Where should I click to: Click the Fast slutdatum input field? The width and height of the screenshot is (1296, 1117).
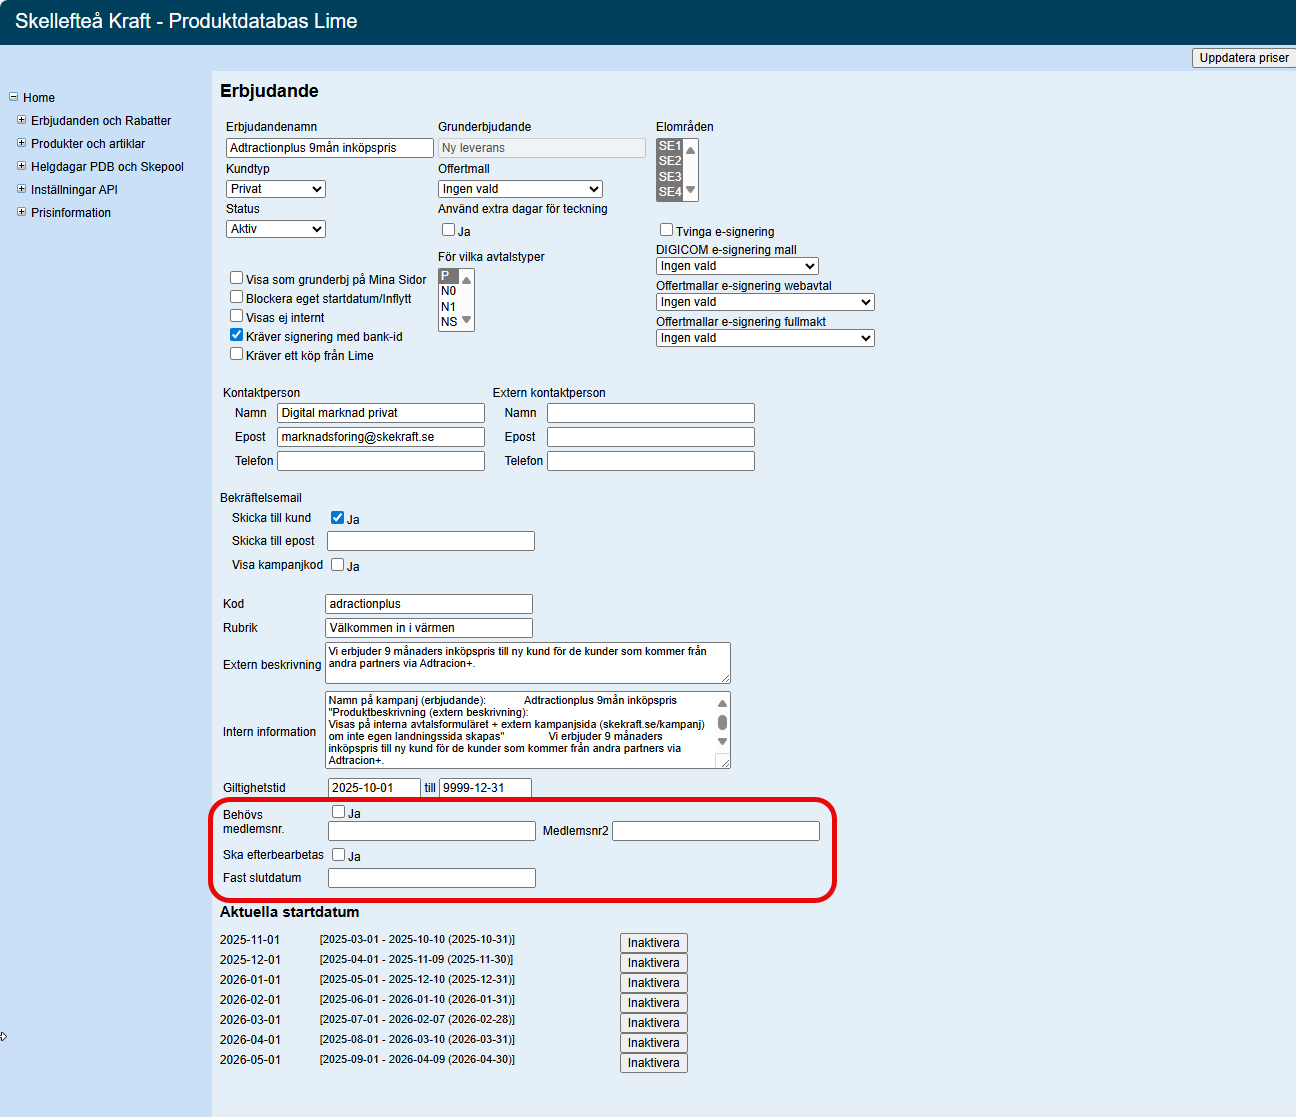432,878
